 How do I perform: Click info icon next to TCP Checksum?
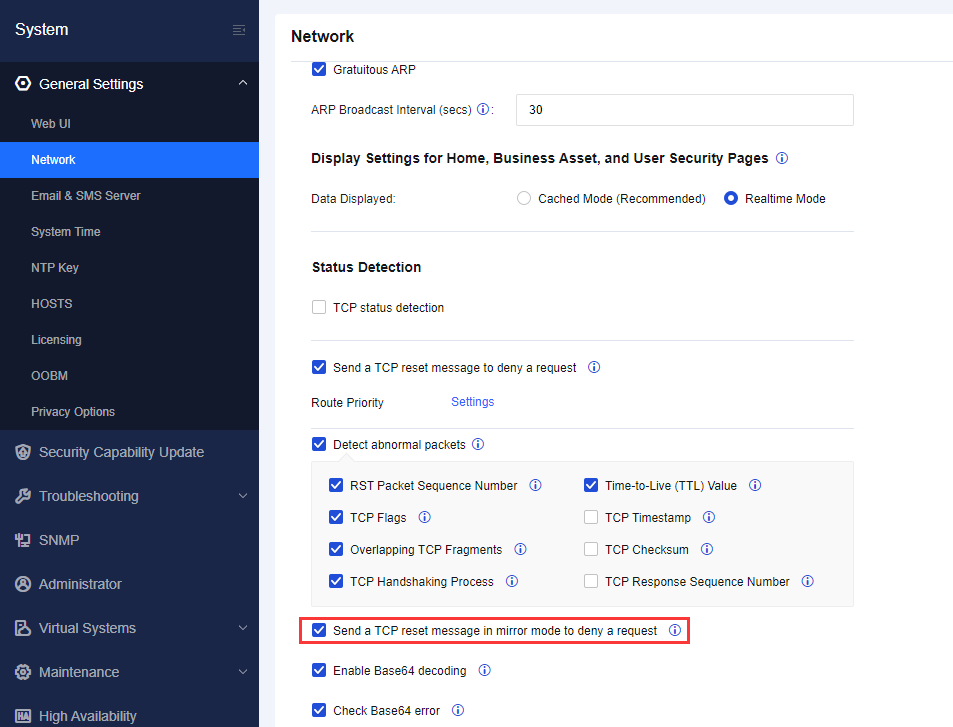click(707, 550)
